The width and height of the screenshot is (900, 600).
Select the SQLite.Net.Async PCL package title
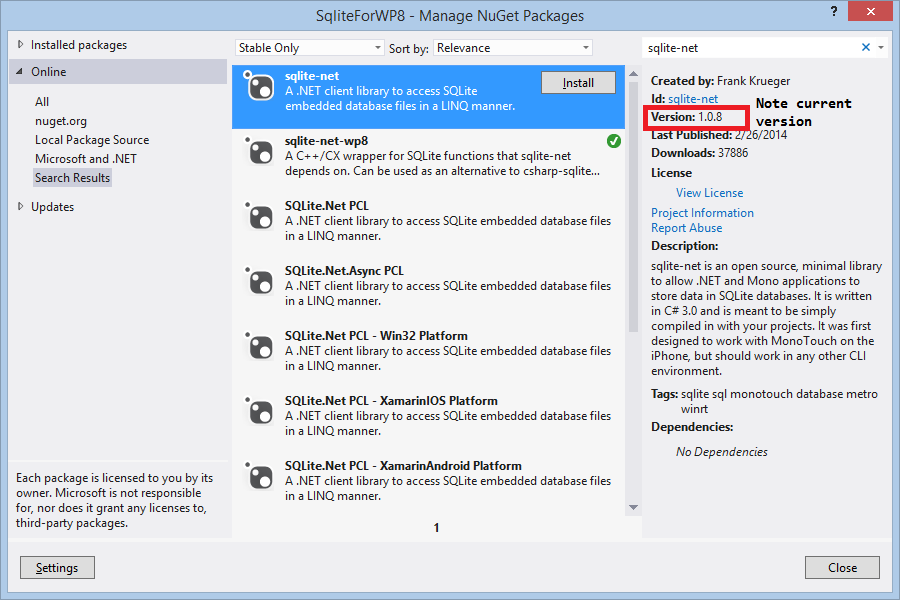344,270
